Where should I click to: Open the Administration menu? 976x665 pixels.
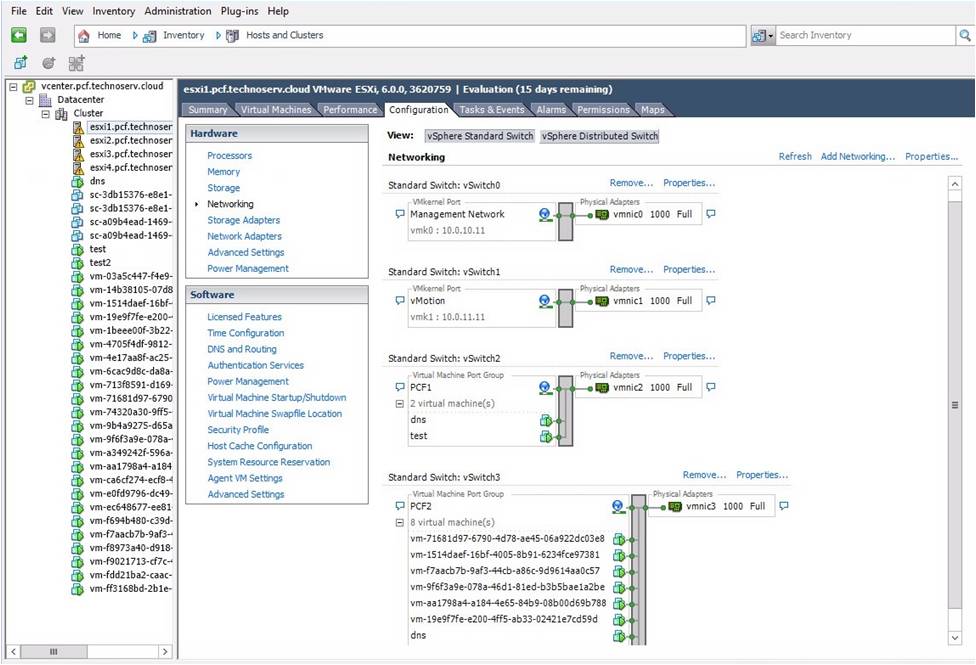click(x=177, y=11)
